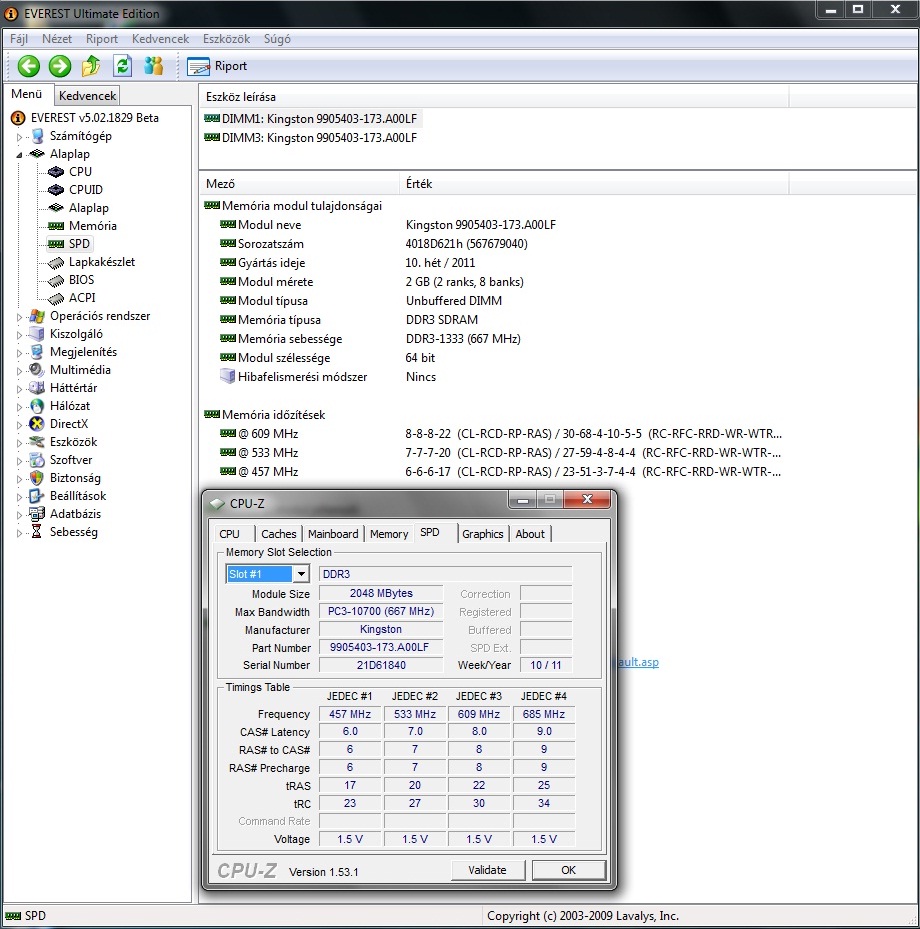Open the Kedvencek menu
The image size is (920, 929).
[161, 39]
